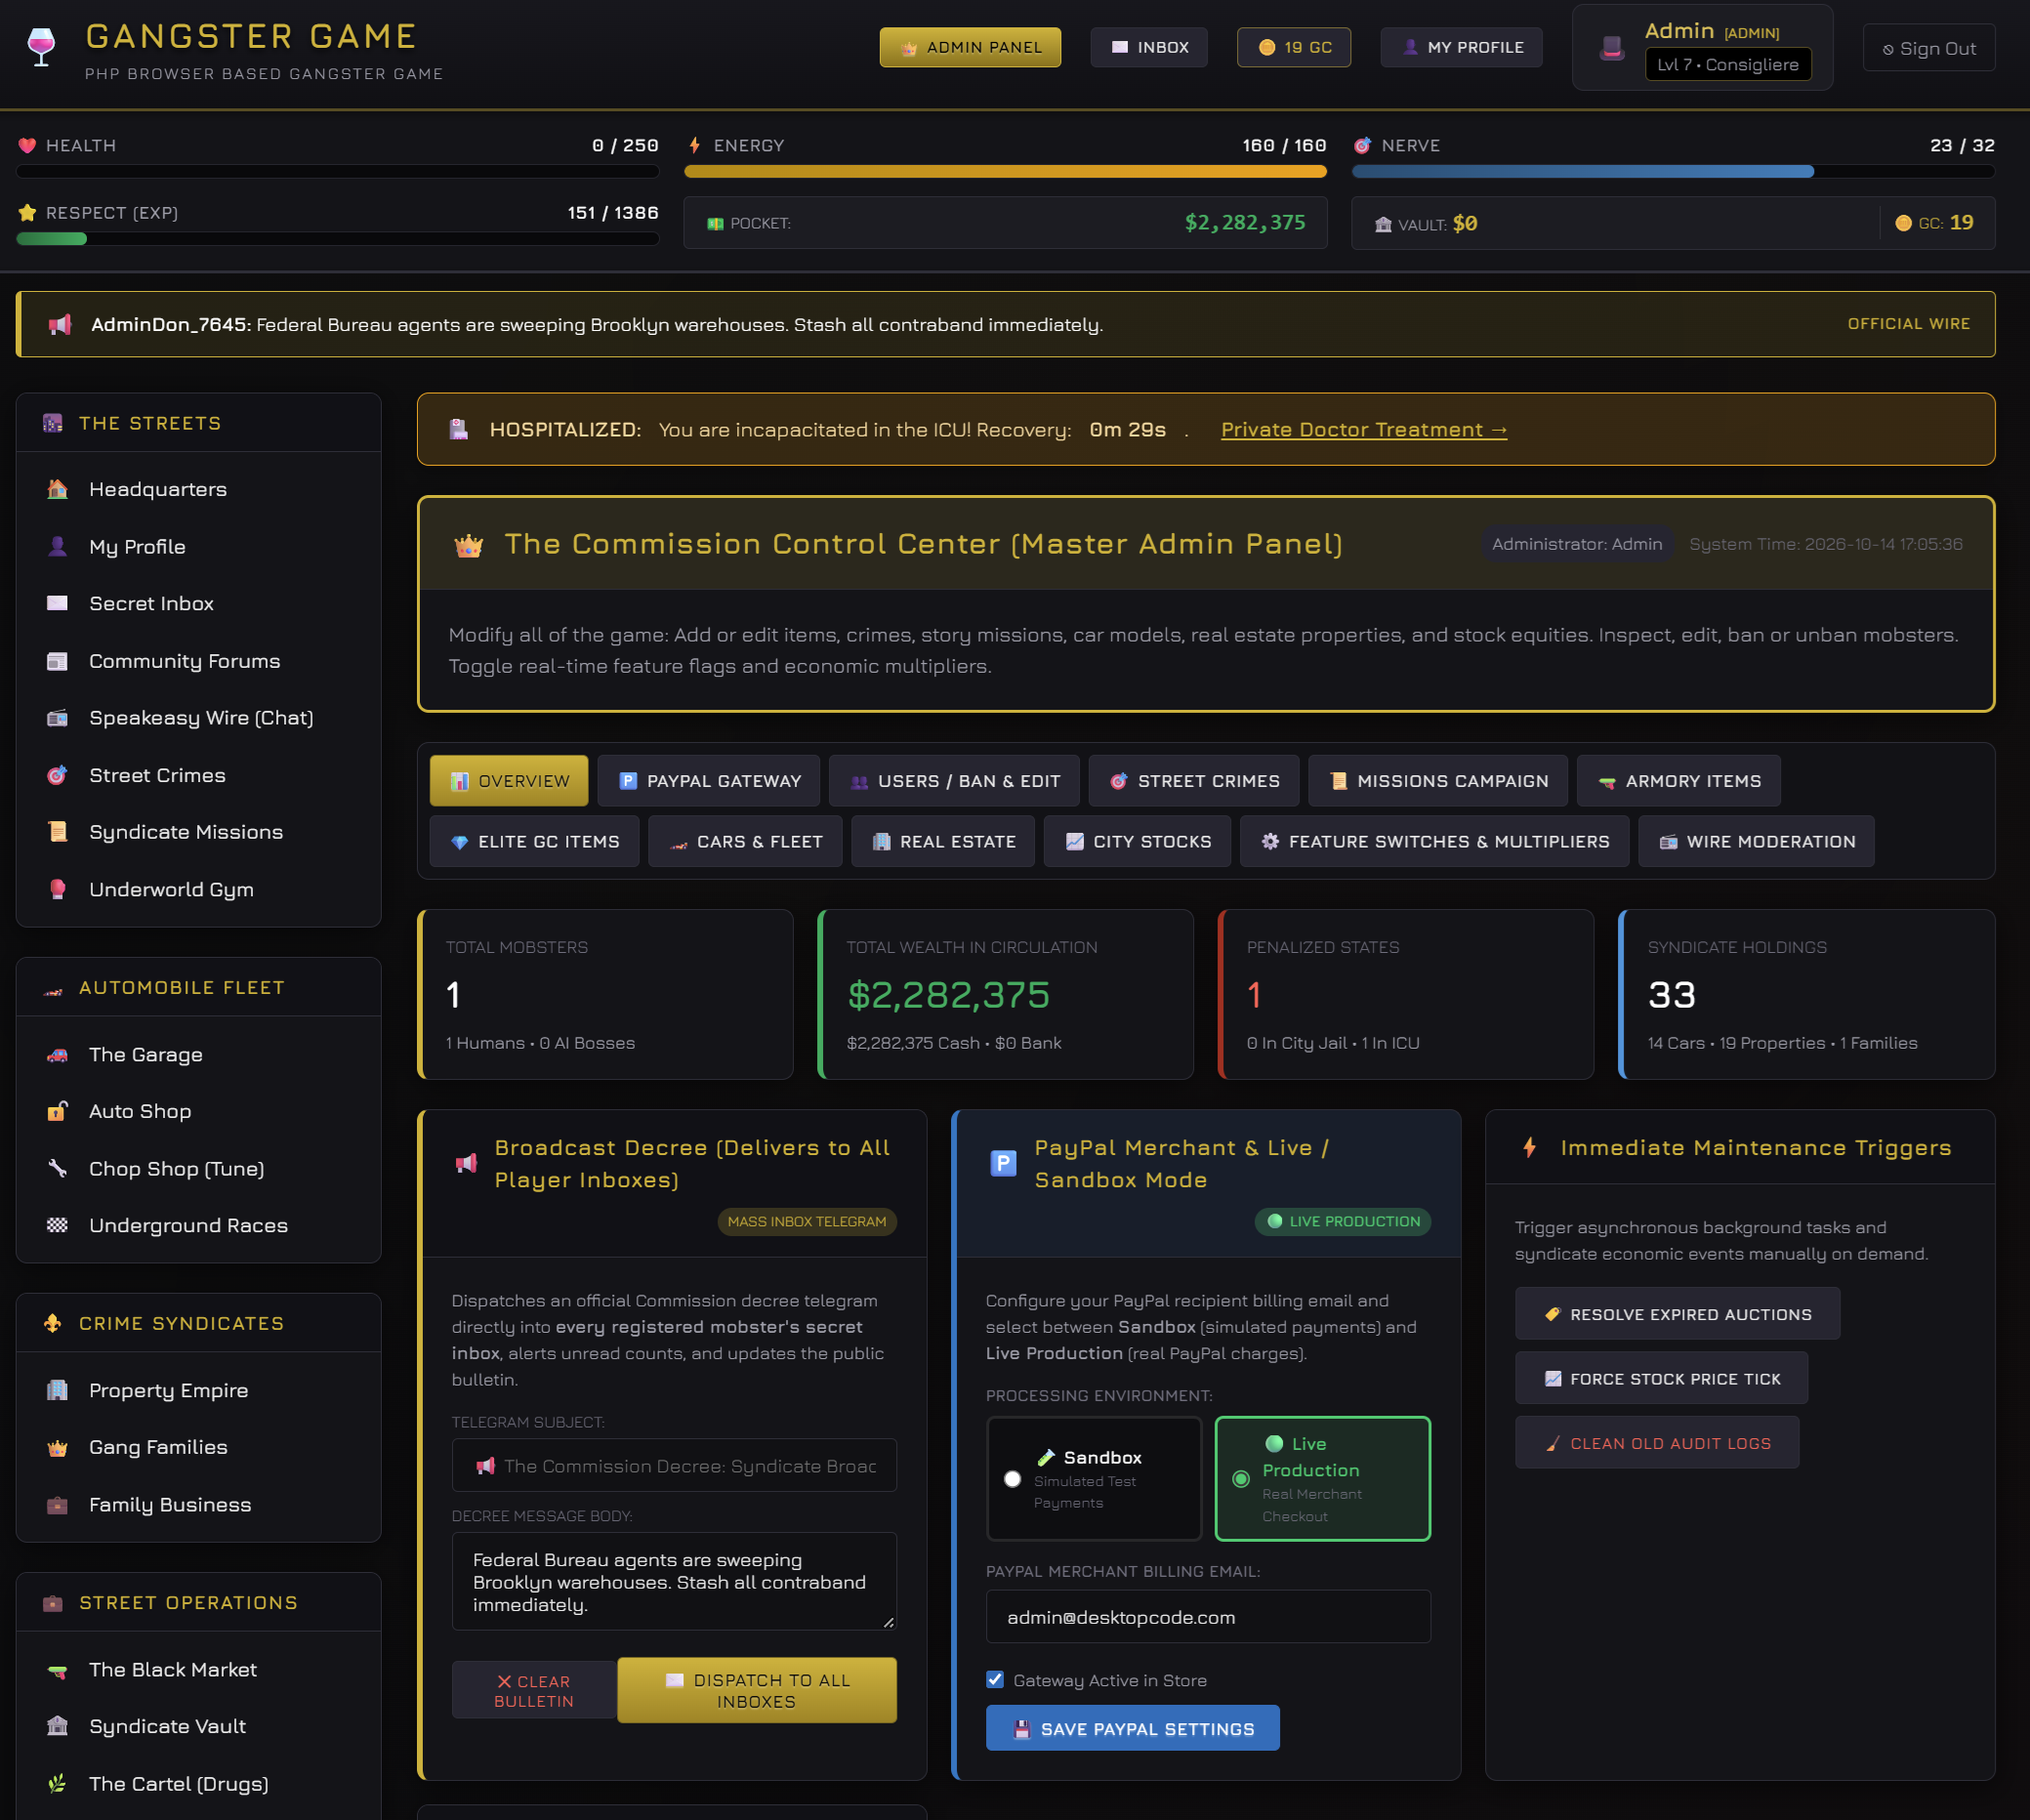Click the Syndicate Missions scroll icon
This screenshot has width=2030, height=1820.
[x=57, y=832]
